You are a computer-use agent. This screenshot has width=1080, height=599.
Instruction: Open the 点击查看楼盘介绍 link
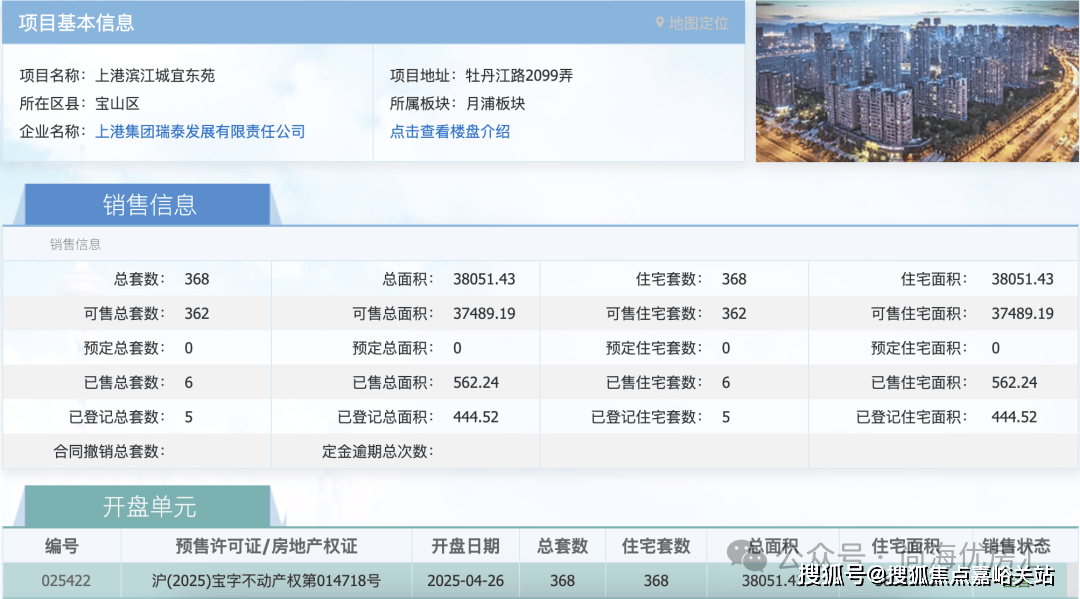click(x=450, y=132)
